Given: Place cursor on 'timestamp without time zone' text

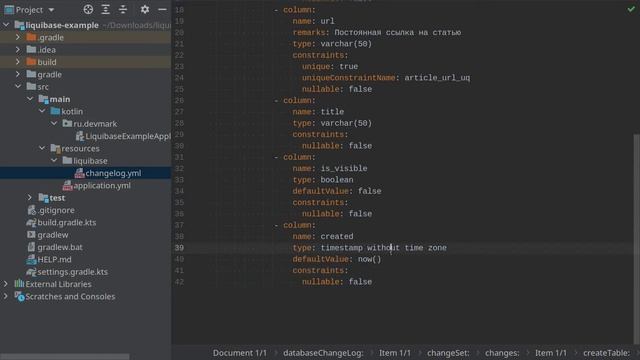Looking at the screenshot, I should point(383,248).
